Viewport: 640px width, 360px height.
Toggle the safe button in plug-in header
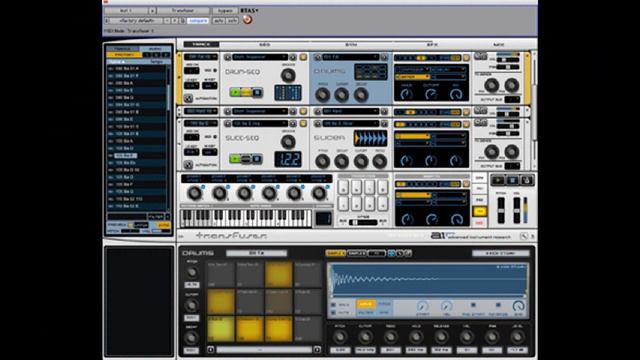(x=232, y=20)
